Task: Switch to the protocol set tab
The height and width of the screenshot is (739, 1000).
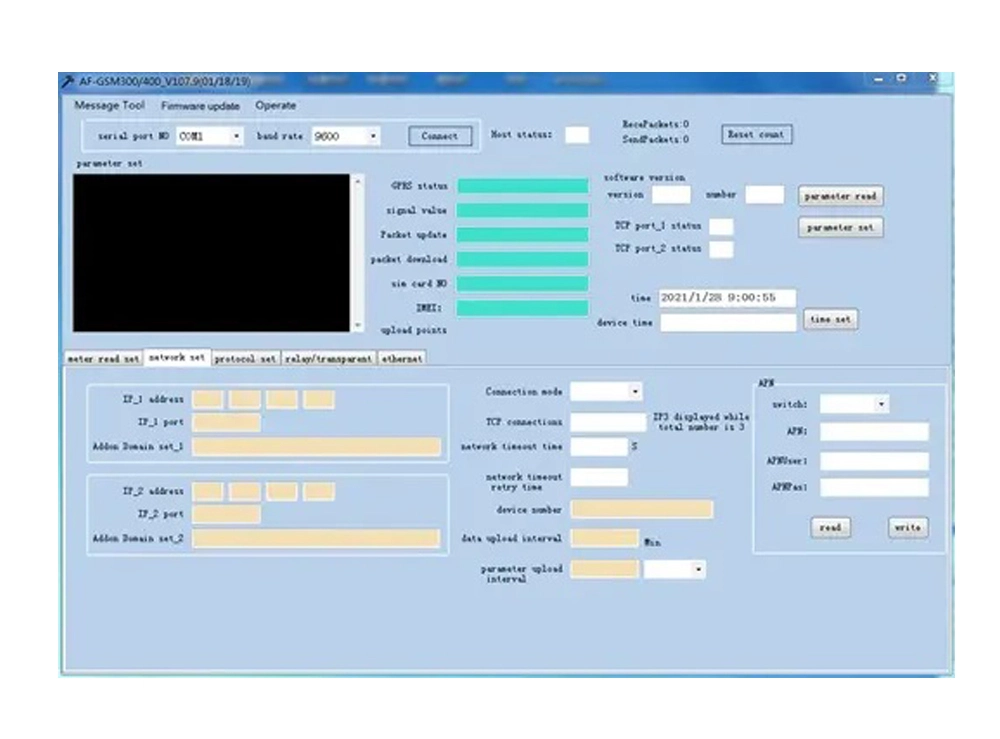Action: (x=245, y=358)
